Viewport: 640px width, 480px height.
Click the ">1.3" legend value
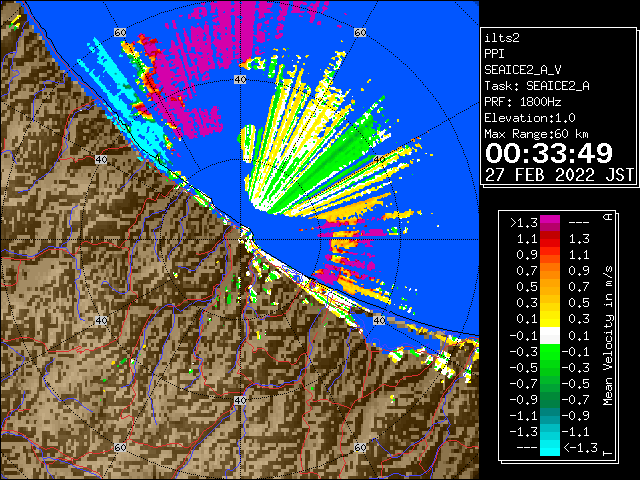(x=523, y=223)
